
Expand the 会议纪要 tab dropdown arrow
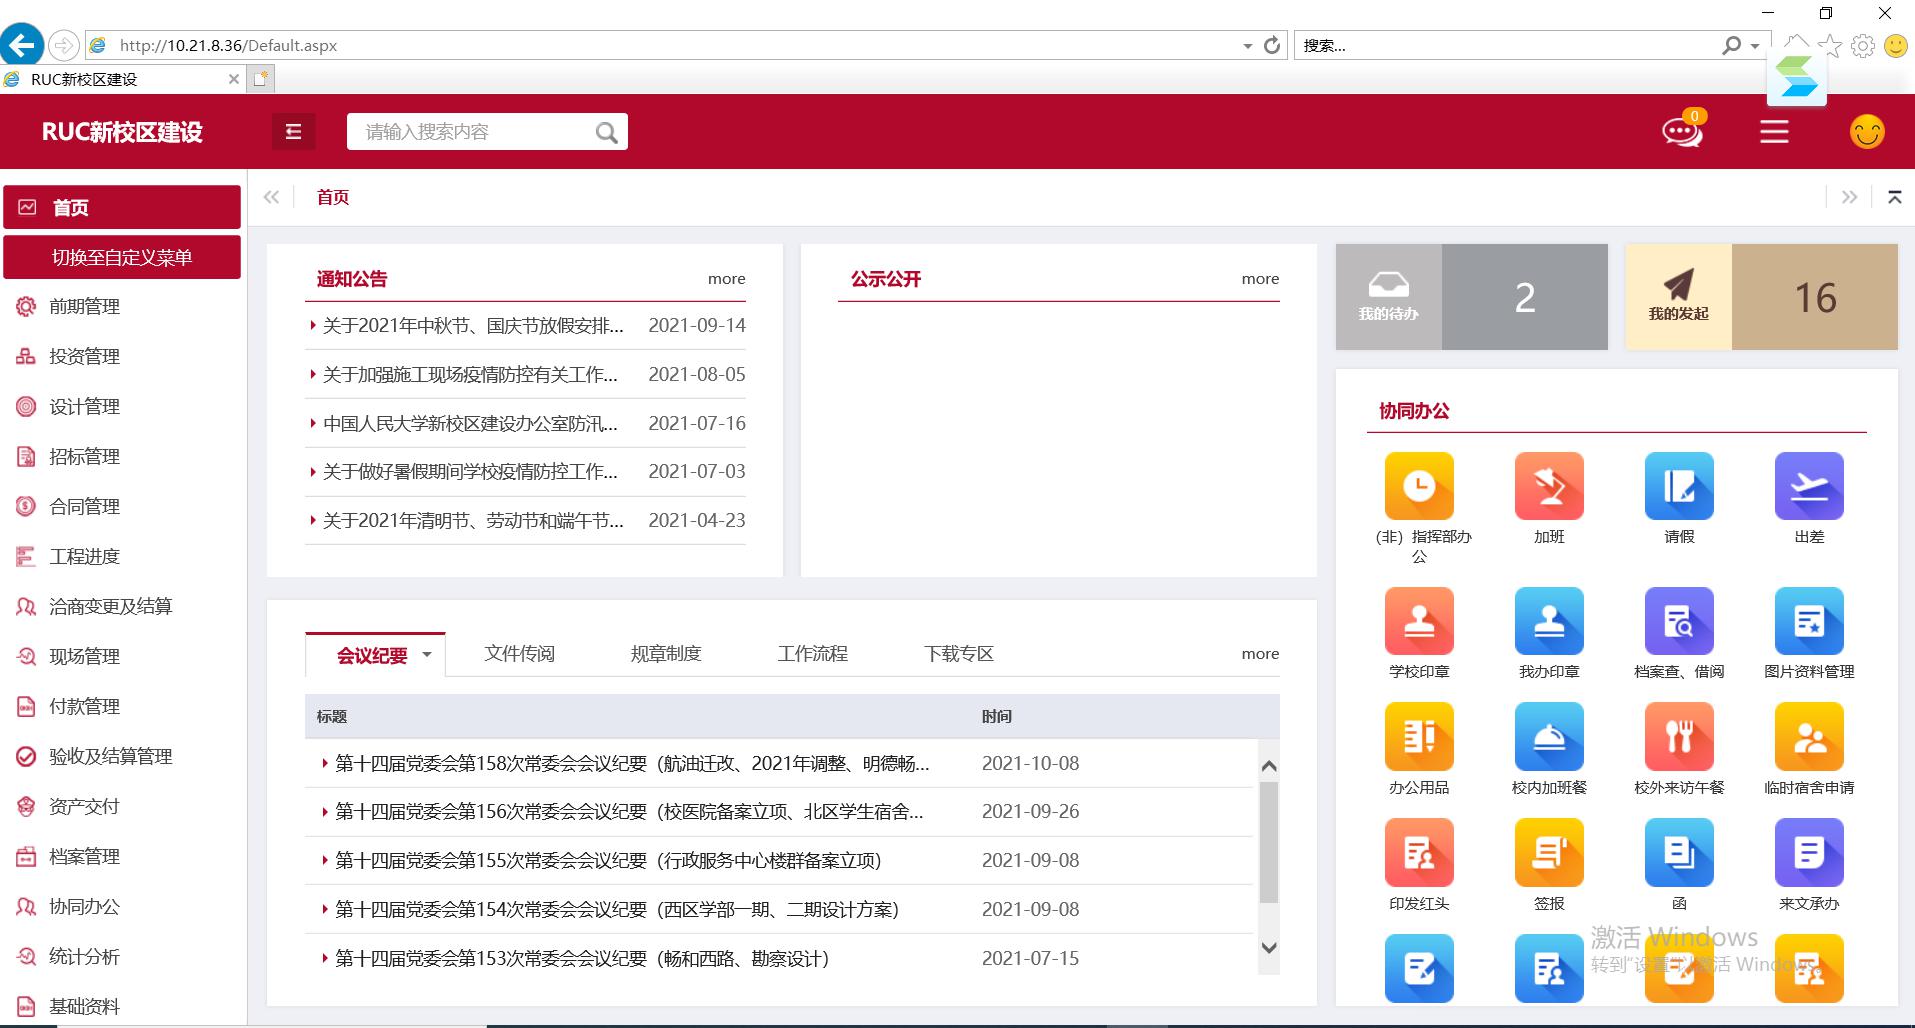(427, 655)
